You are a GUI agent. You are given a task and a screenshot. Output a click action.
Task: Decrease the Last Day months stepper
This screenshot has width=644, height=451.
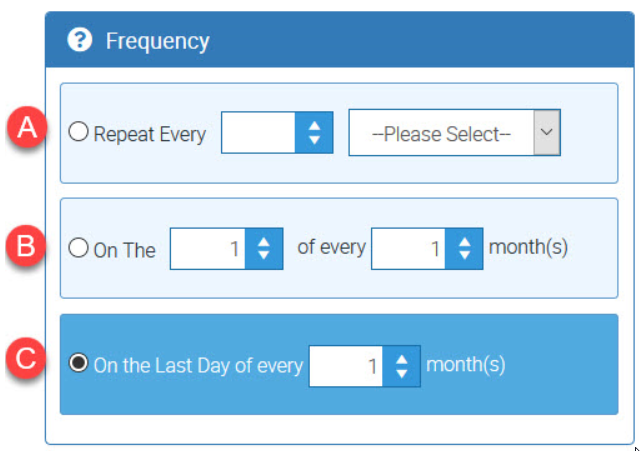(x=402, y=374)
